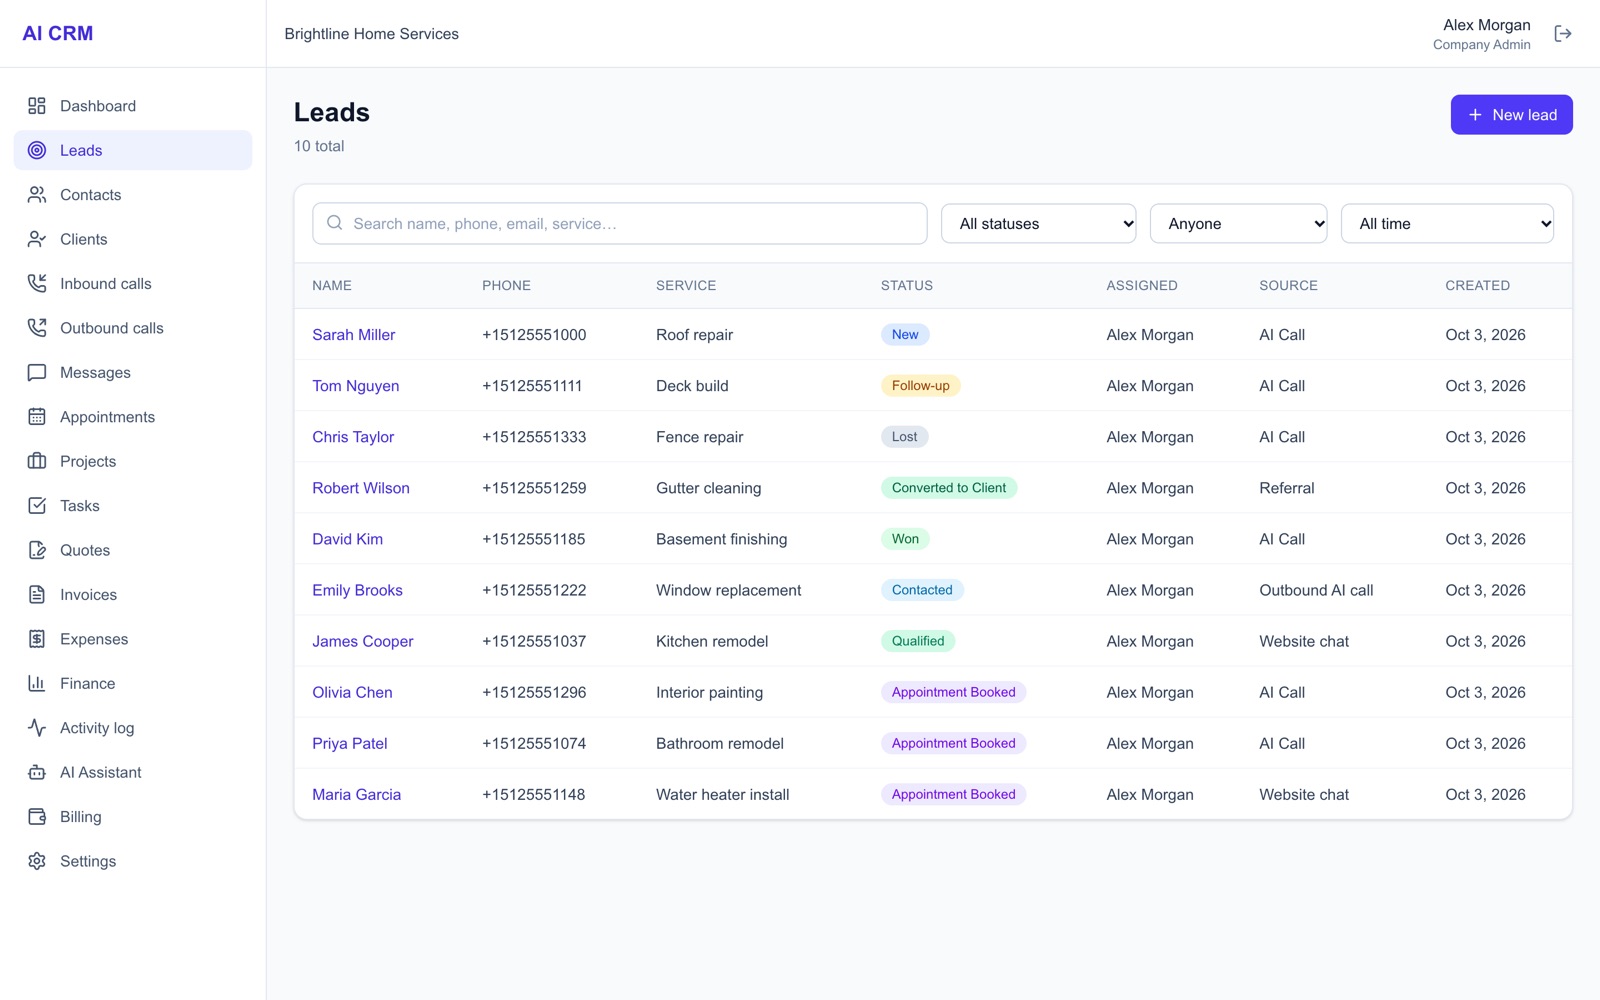Click the AI CRM logo
The height and width of the screenshot is (1000, 1600).
point(58,33)
